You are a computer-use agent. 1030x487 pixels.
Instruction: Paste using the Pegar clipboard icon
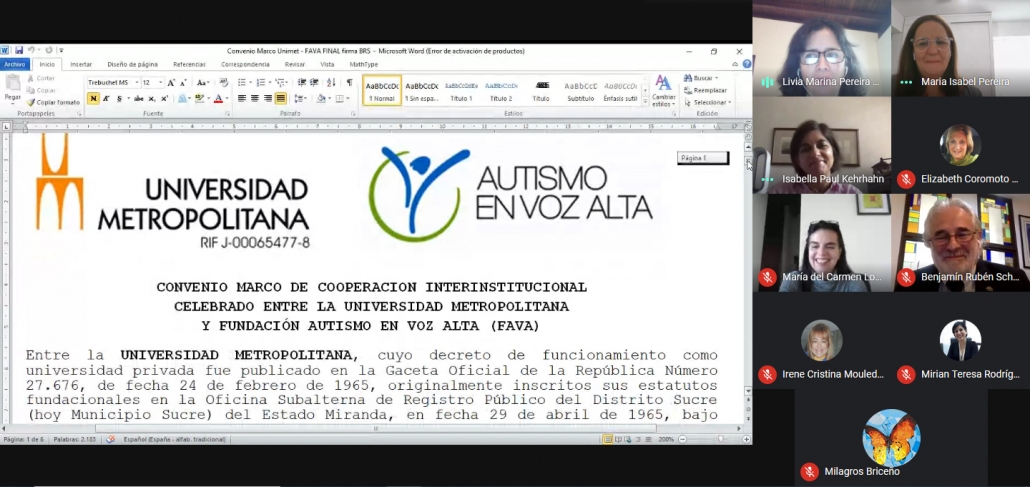point(12,87)
